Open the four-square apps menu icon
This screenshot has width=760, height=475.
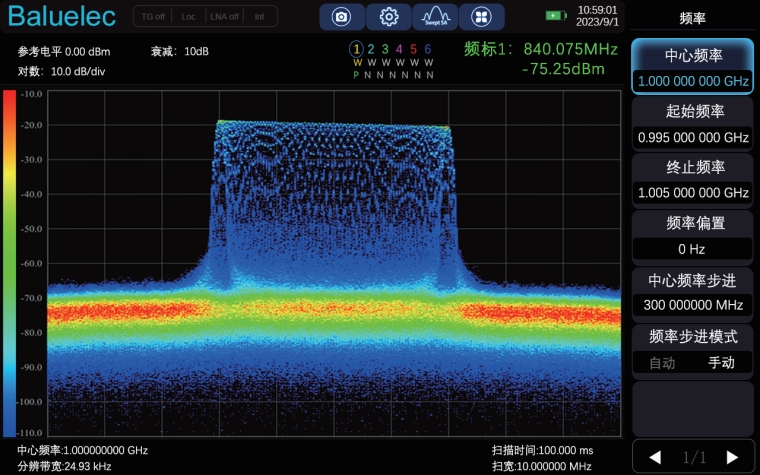482,17
